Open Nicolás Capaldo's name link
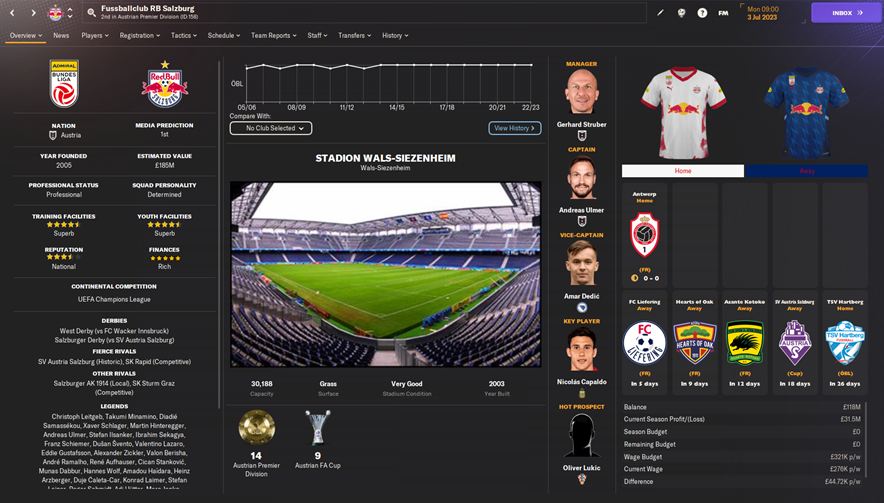884x503 pixels. click(x=582, y=382)
